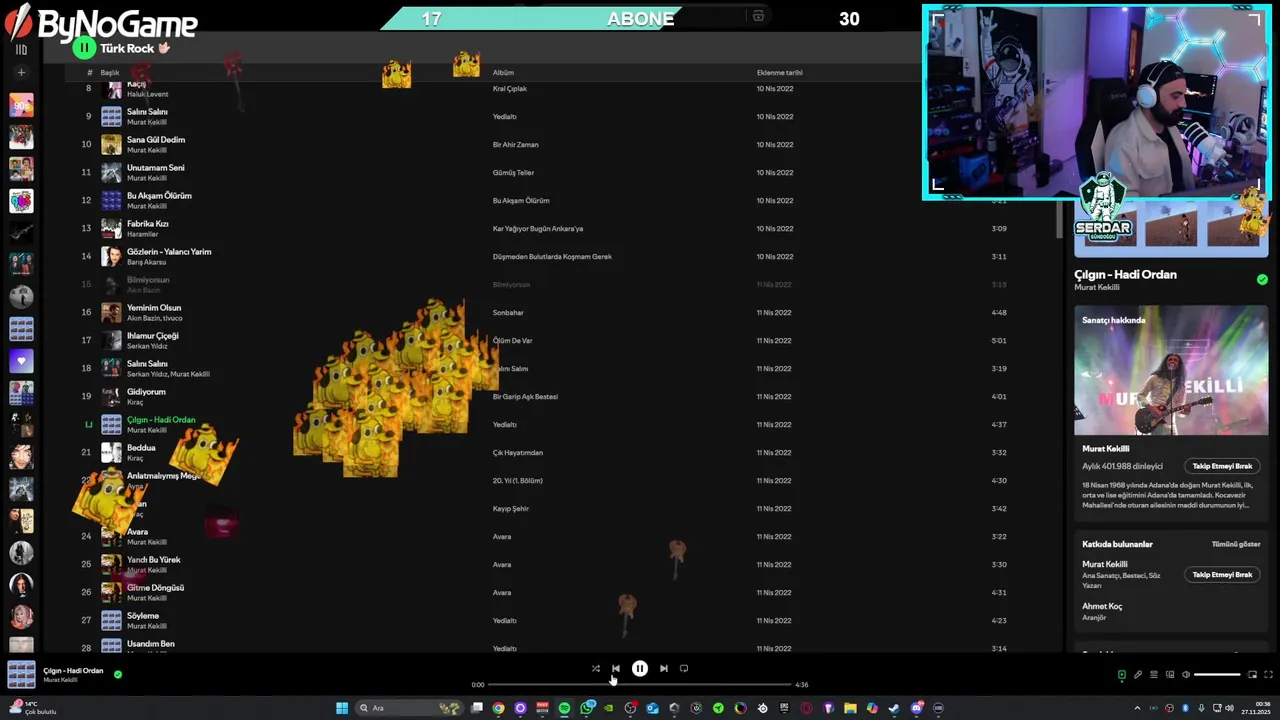Toggle shuffle mode
Viewport: 1280px width, 720px height.
(x=595, y=669)
